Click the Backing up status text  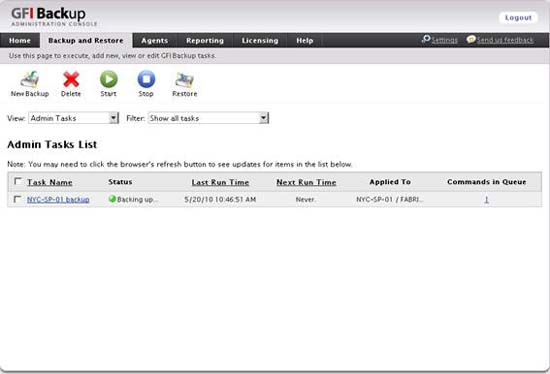coord(138,199)
